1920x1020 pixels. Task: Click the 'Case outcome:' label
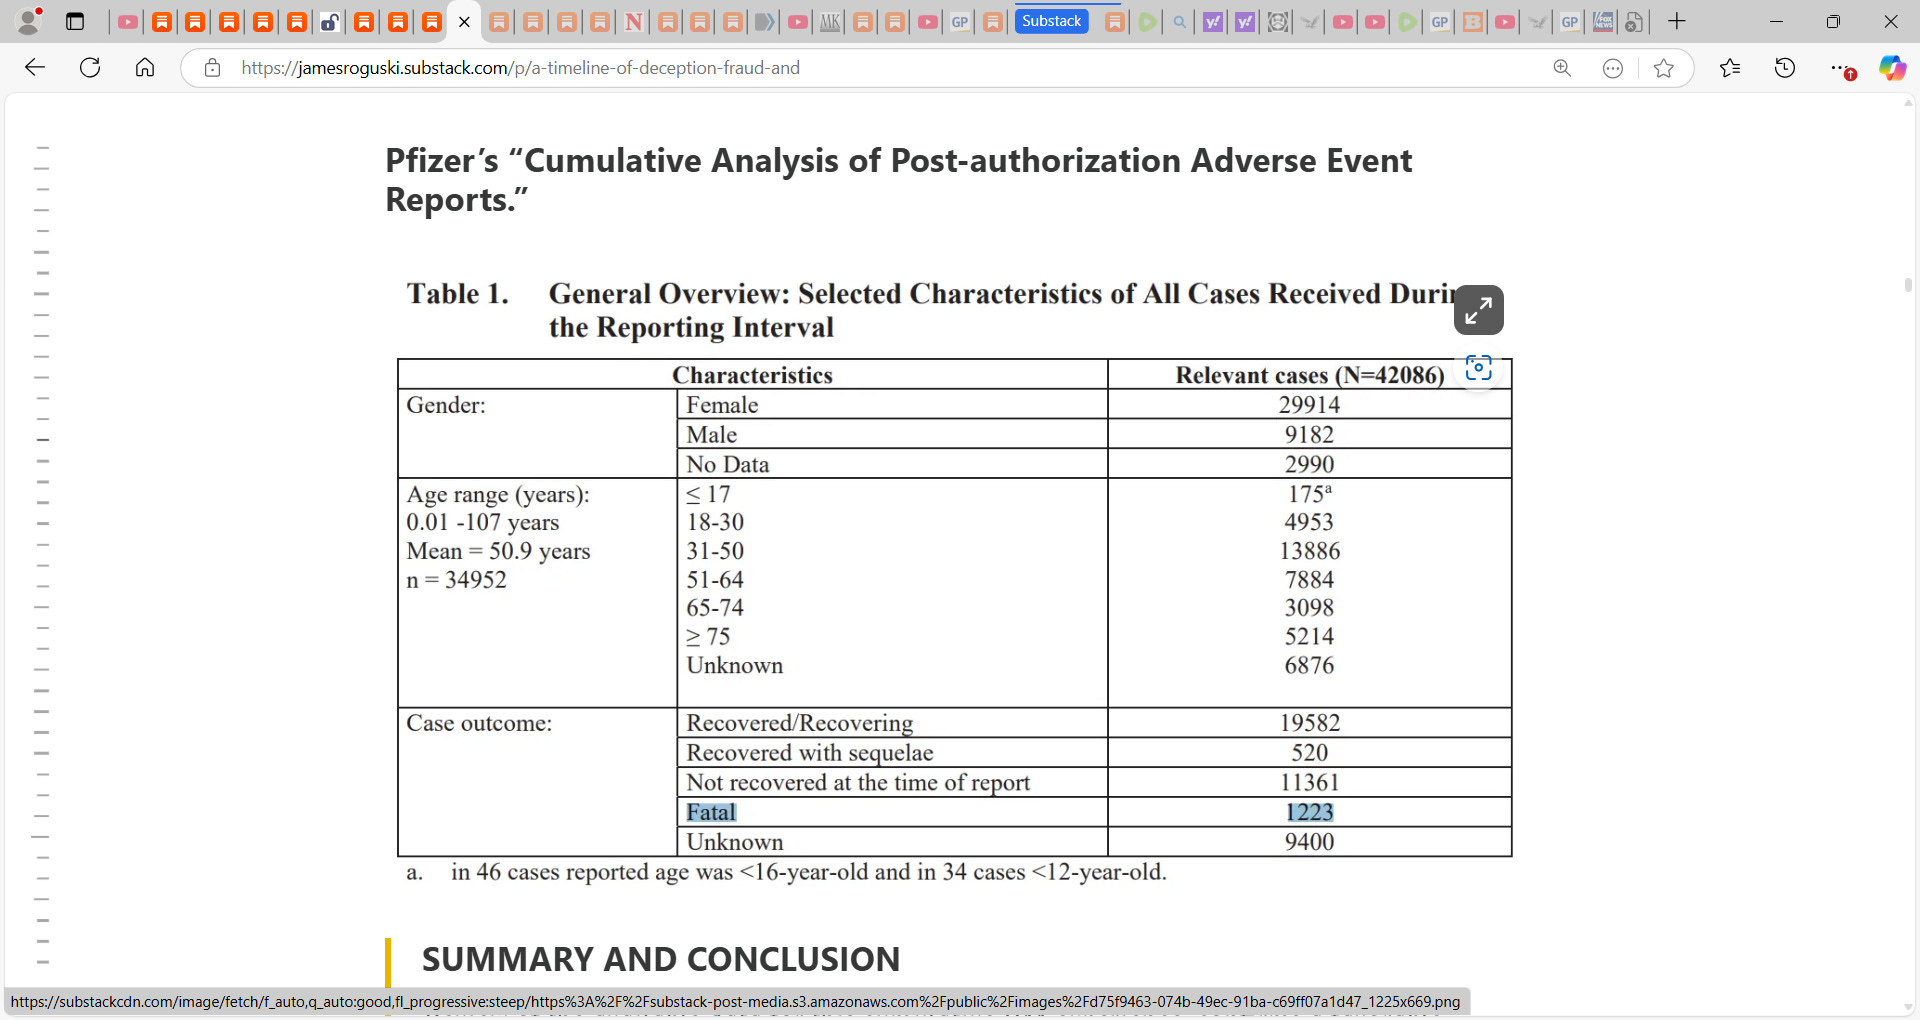(x=478, y=723)
